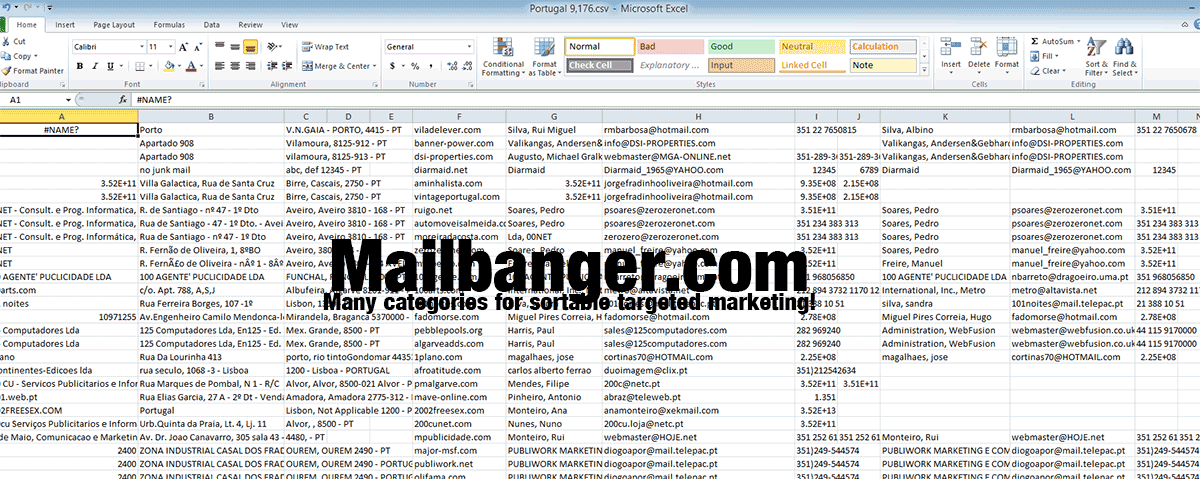Toggle Italic formatting
The width and height of the screenshot is (1200, 479).
point(95,66)
